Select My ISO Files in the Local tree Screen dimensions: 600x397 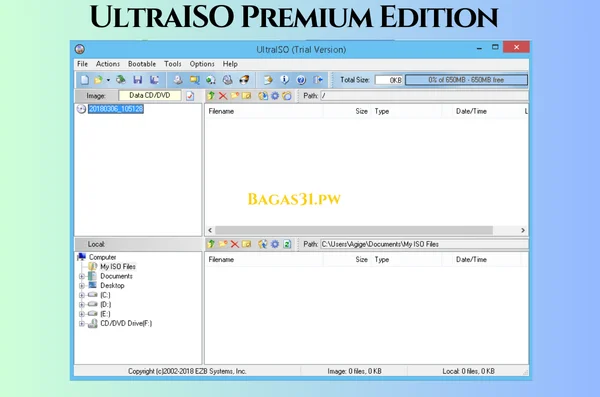117,266
